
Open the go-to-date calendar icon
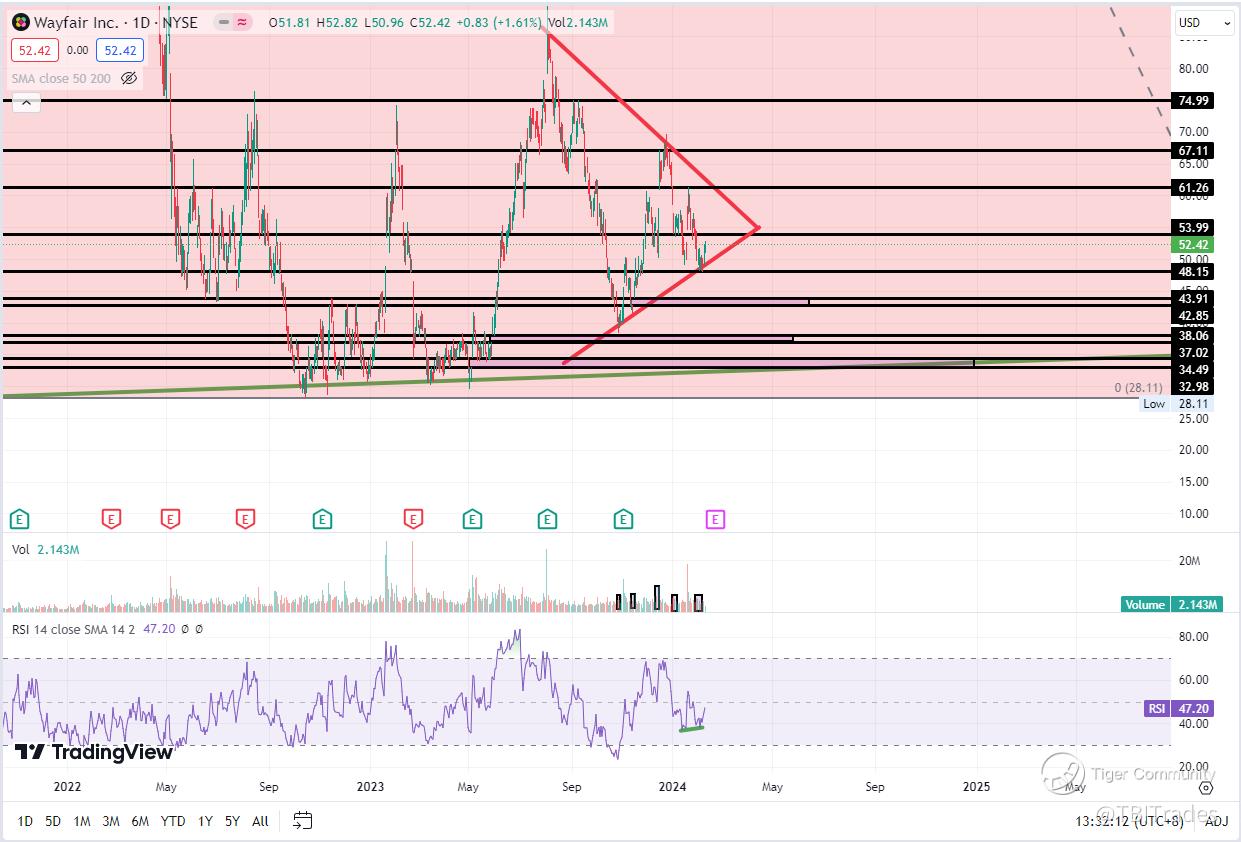[x=302, y=821]
